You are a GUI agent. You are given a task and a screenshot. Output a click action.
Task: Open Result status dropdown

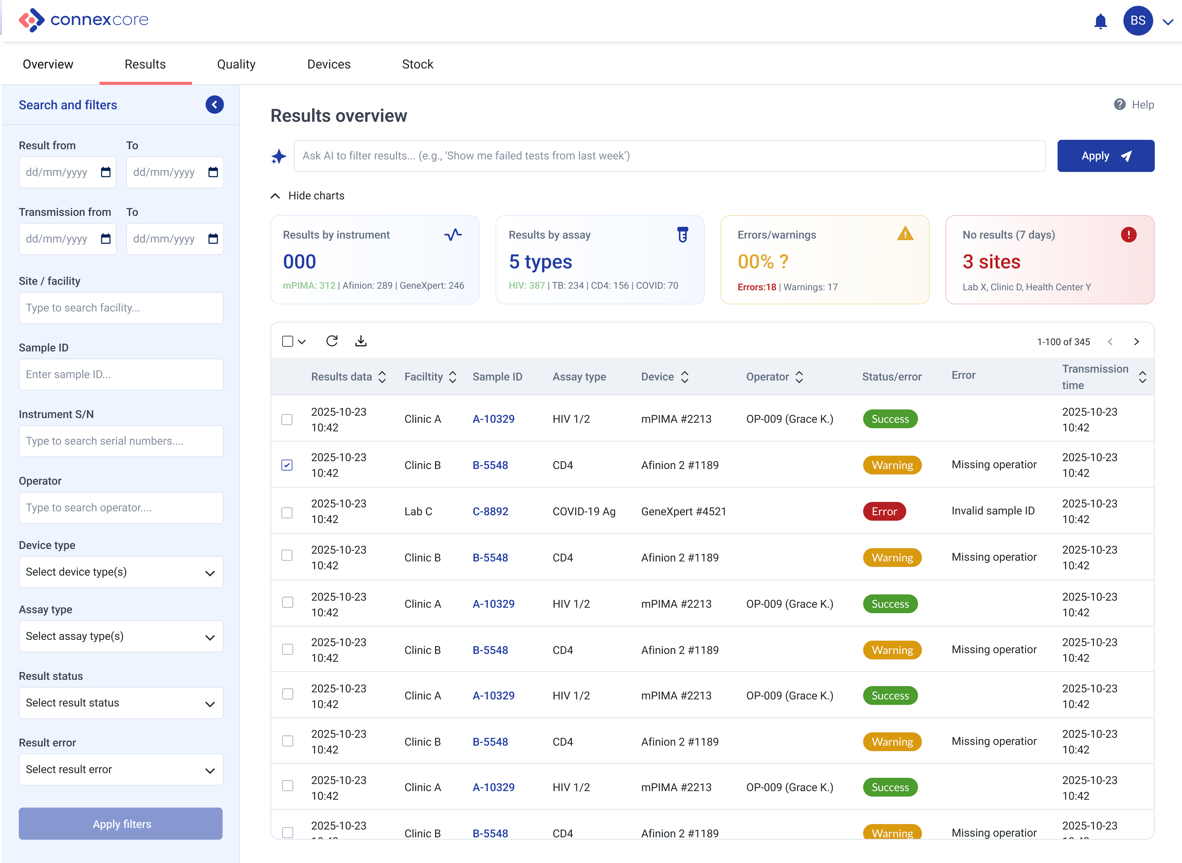(x=121, y=703)
